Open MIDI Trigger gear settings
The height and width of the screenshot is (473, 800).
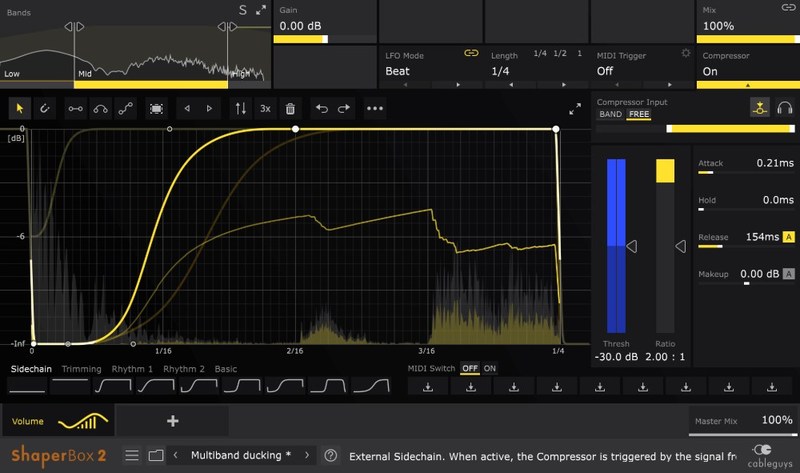point(685,53)
